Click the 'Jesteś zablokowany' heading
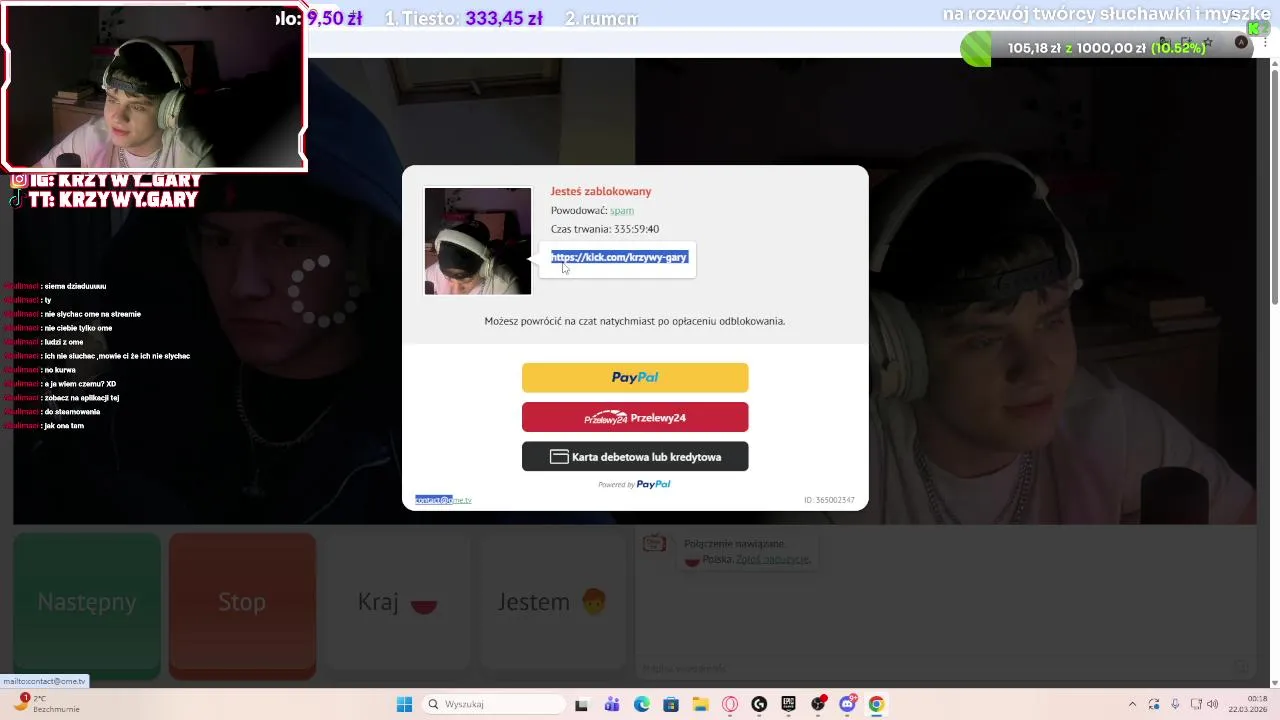Viewport: 1280px width, 720px height. pyautogui.click(x=601, y=191)
